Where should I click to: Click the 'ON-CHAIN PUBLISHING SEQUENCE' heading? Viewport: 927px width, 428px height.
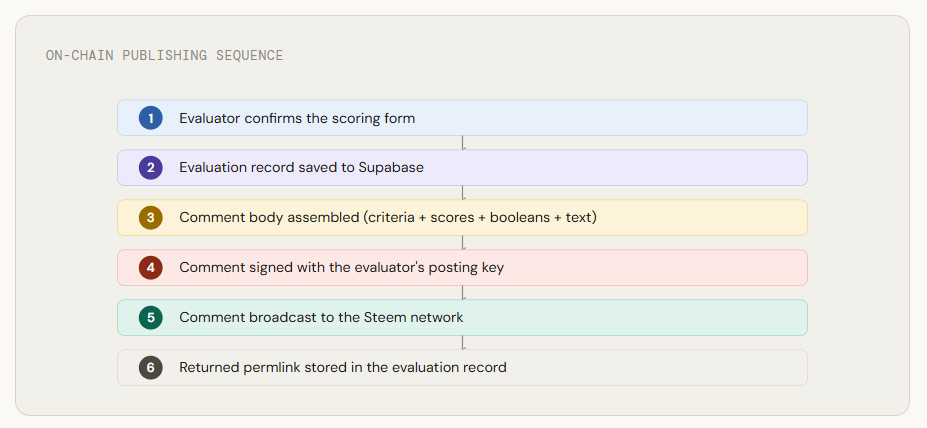[164, 55]
